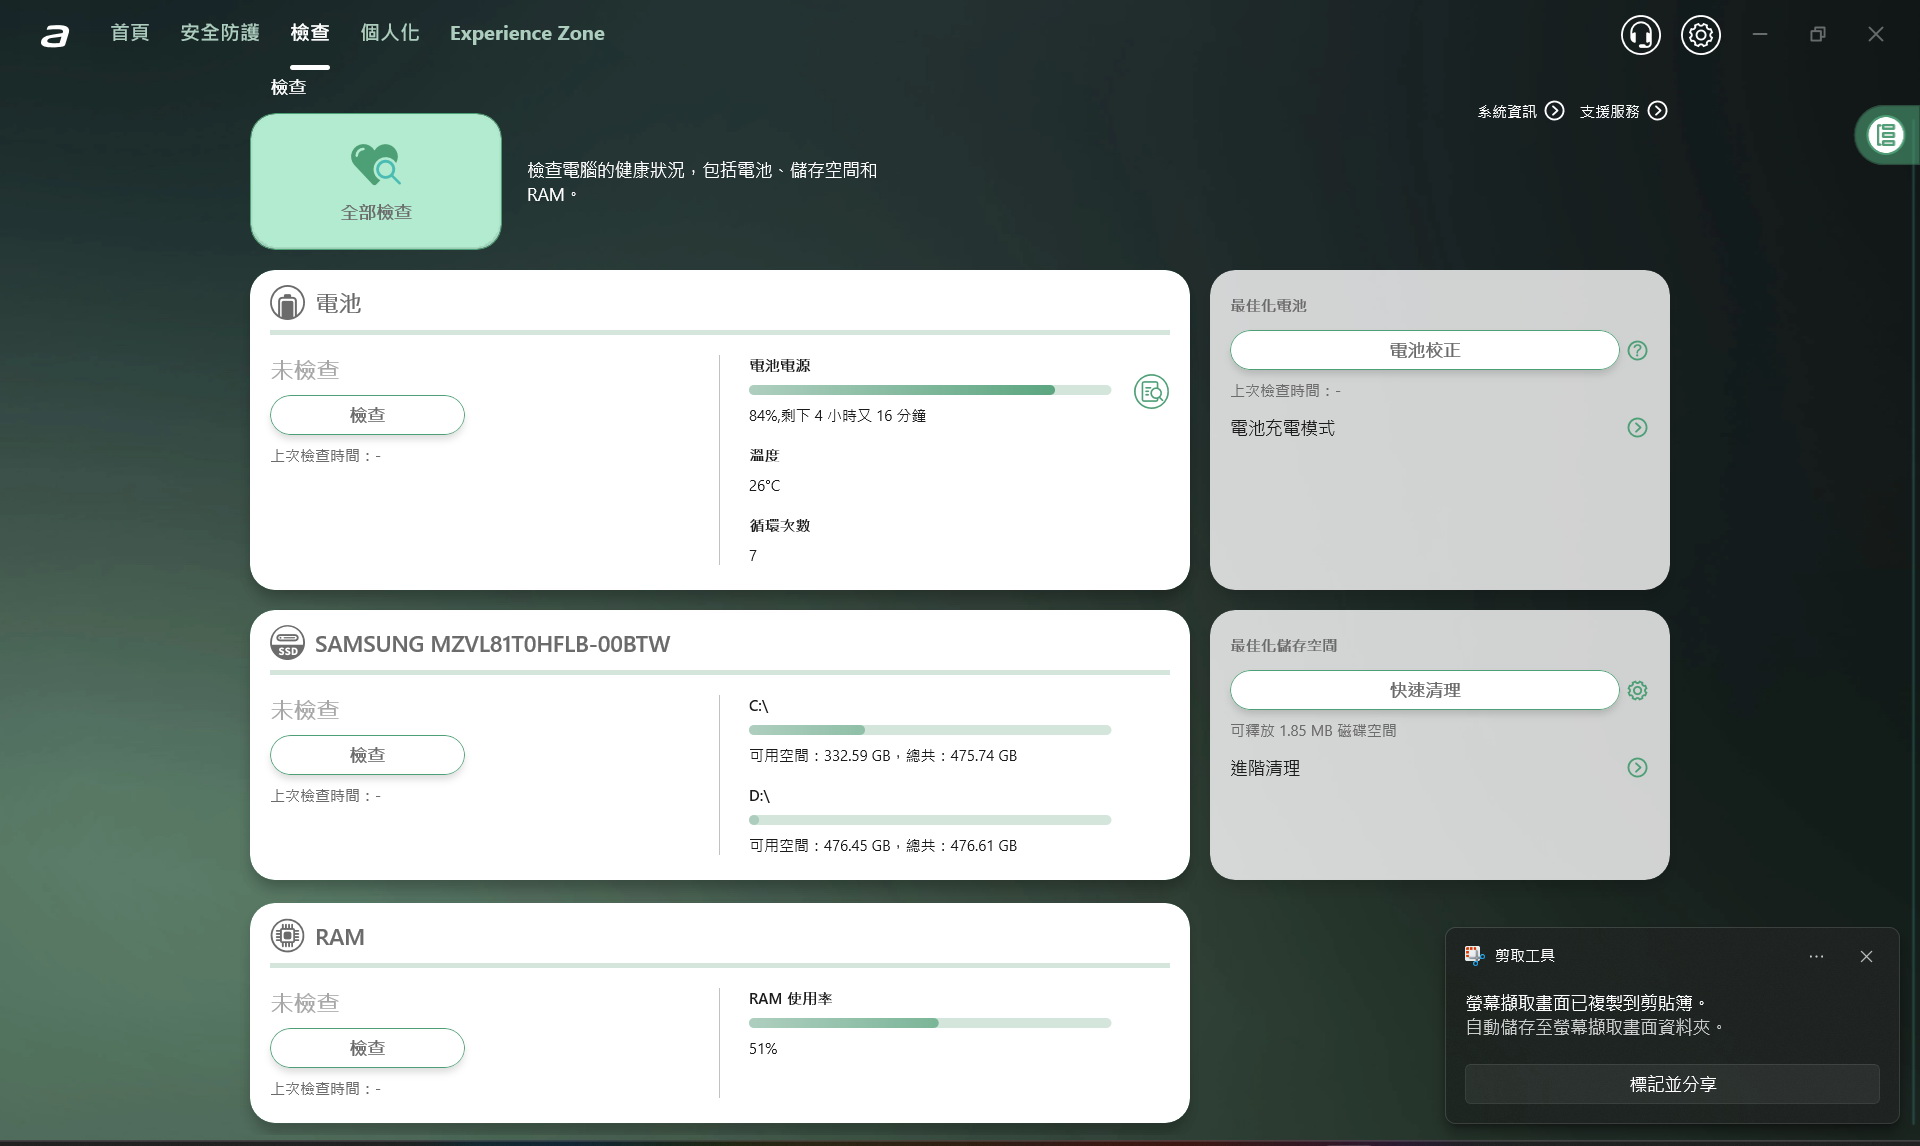Open 支援服務 arrow link
This screenshot has width=1920, height=1146.
[x=1657, y=111]
